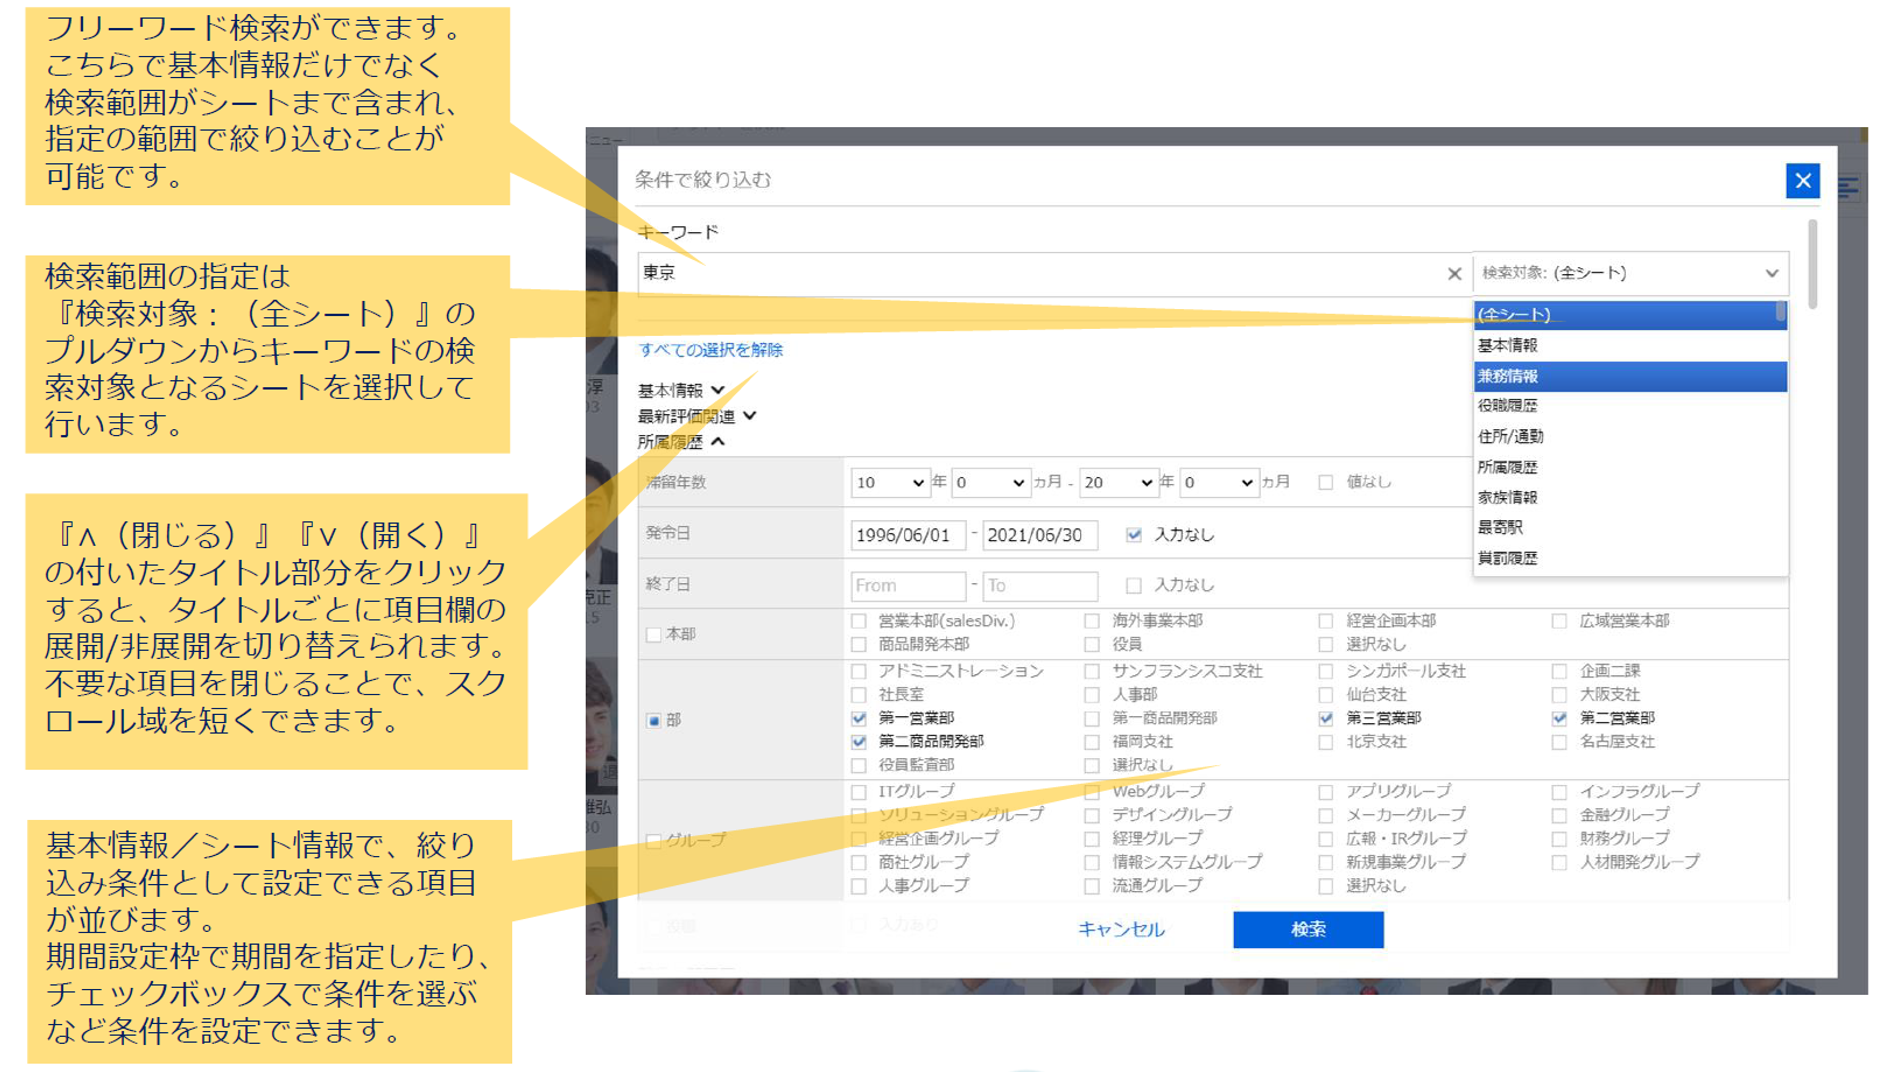This screenshot has height=1072, width=1886.
Task: Choose 役職履歴 from the dropdown list
Action: click(1630, 406)
